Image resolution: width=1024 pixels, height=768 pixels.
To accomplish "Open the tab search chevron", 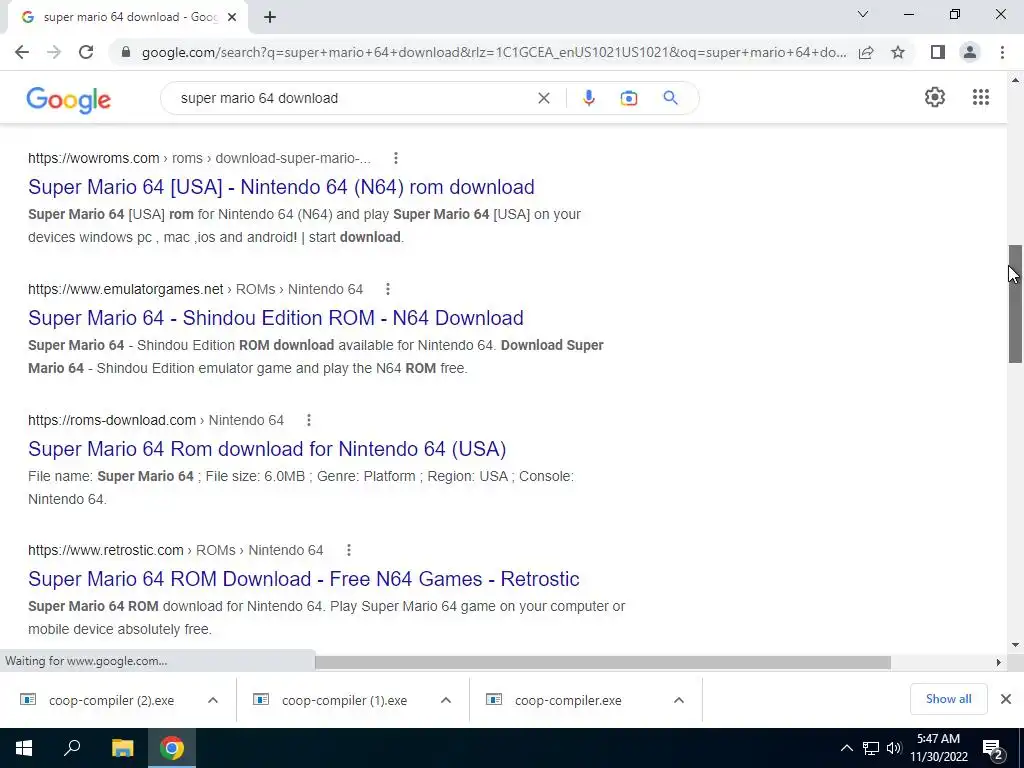I will pyautogui.click(x=863, y=14).
